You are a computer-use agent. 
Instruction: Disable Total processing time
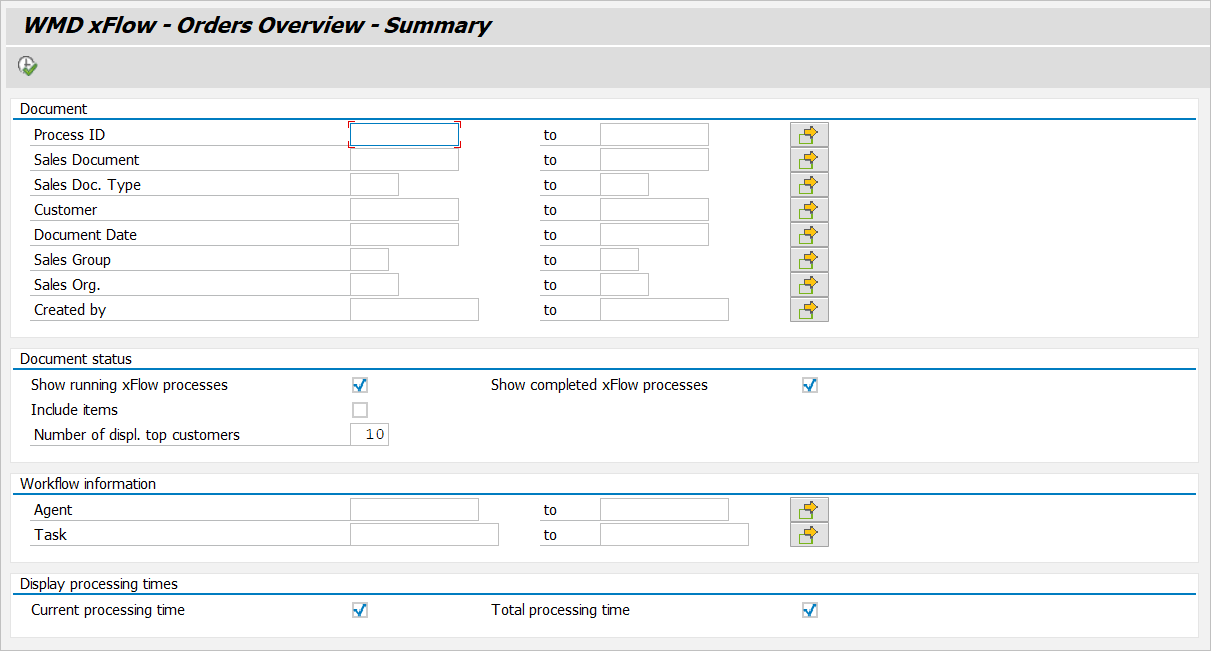pos(809,609)
